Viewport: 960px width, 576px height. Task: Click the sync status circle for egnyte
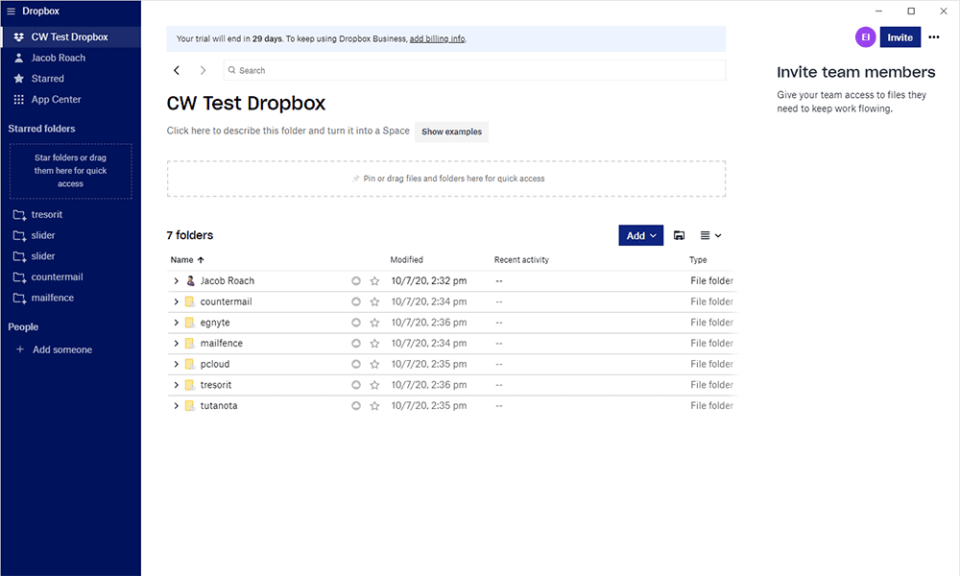[356, 323]
